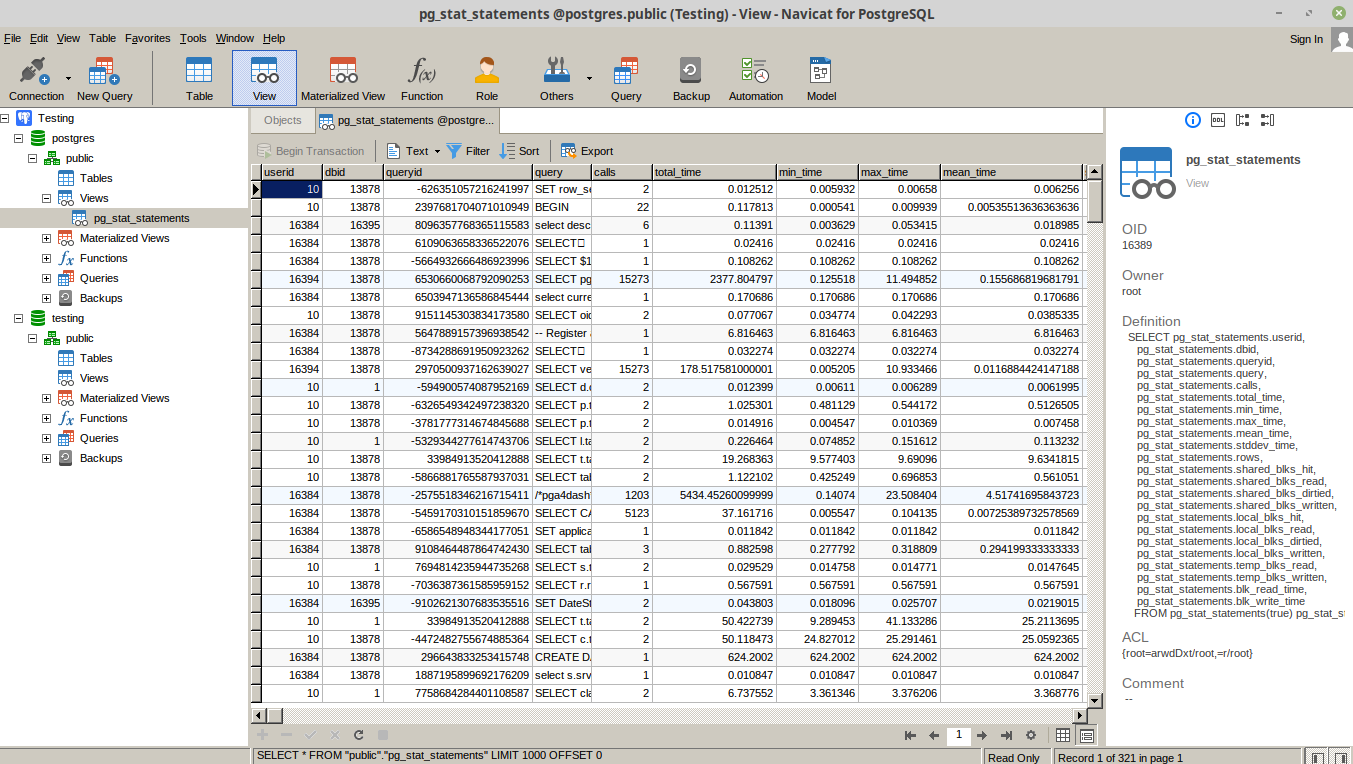The image size is (1353, 764).
Task: Switch to grid view mode
Action: [1064, 735]
